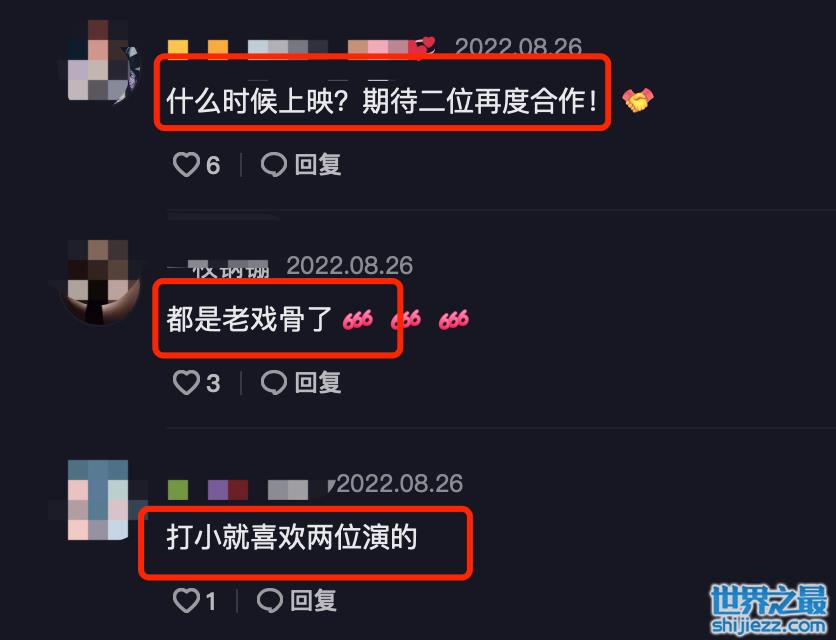The height and width of the screenshot is (640, 836).
Task: Like the comment with 6 likes
Action: [x=186, y=164]
